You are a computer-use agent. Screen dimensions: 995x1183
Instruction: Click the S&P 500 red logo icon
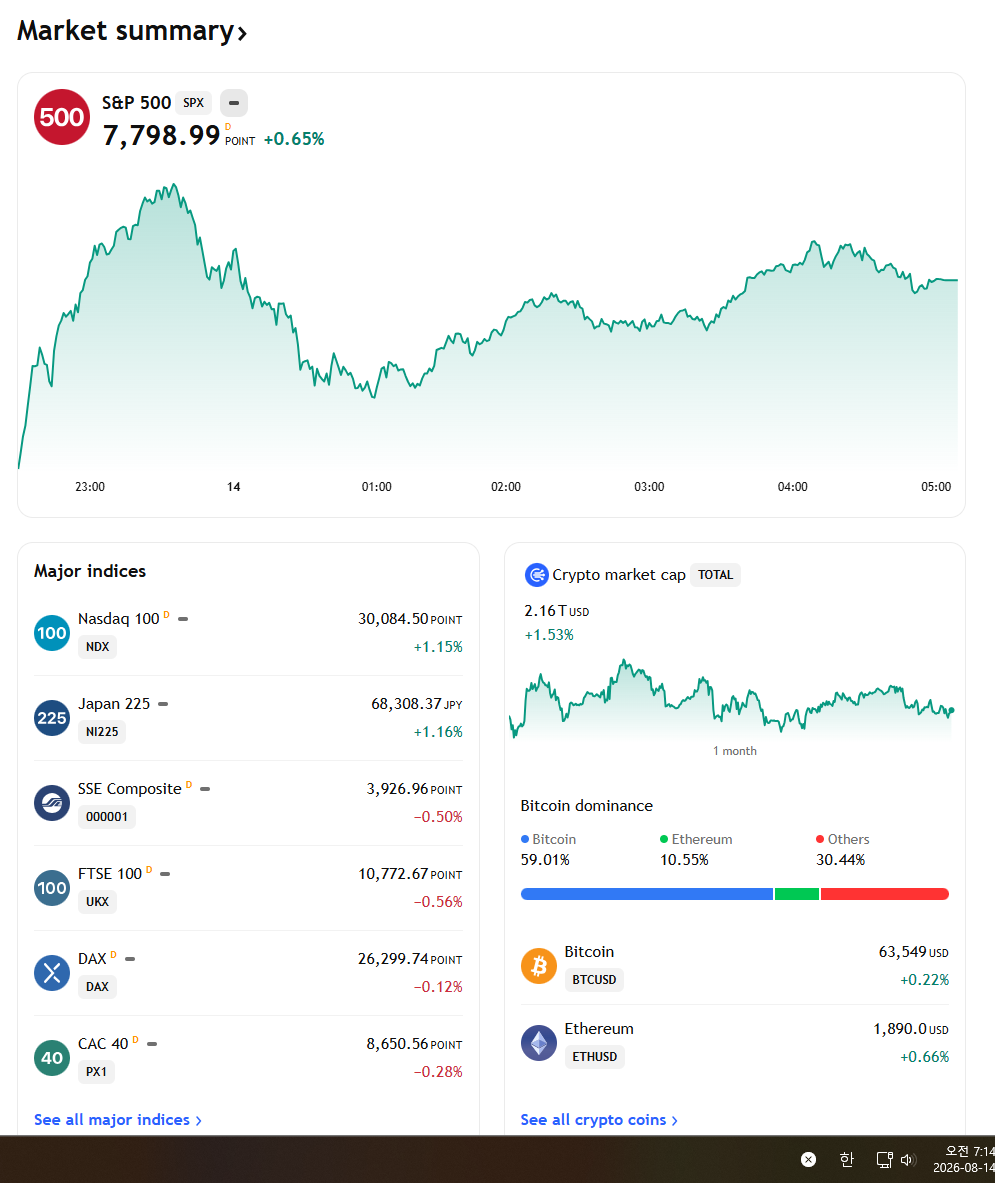coord(62,117)
